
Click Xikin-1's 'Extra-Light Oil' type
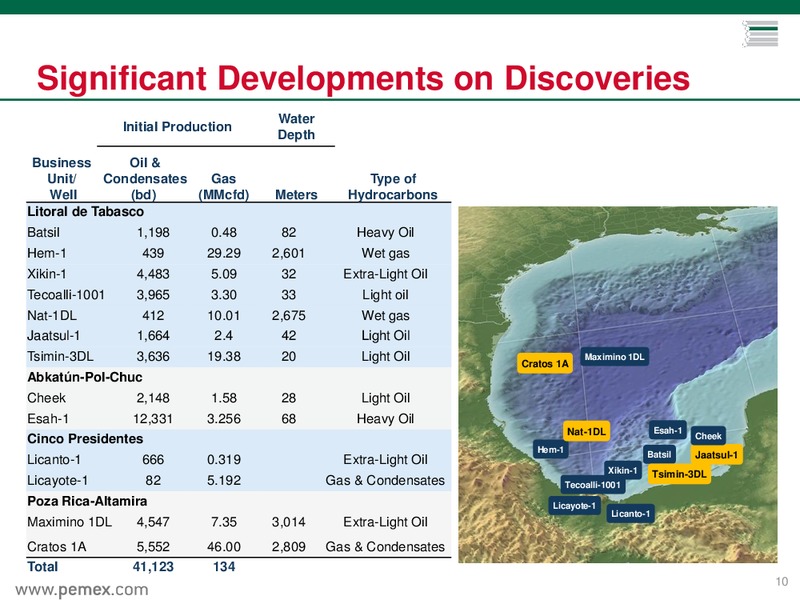[x=385, y=274]
